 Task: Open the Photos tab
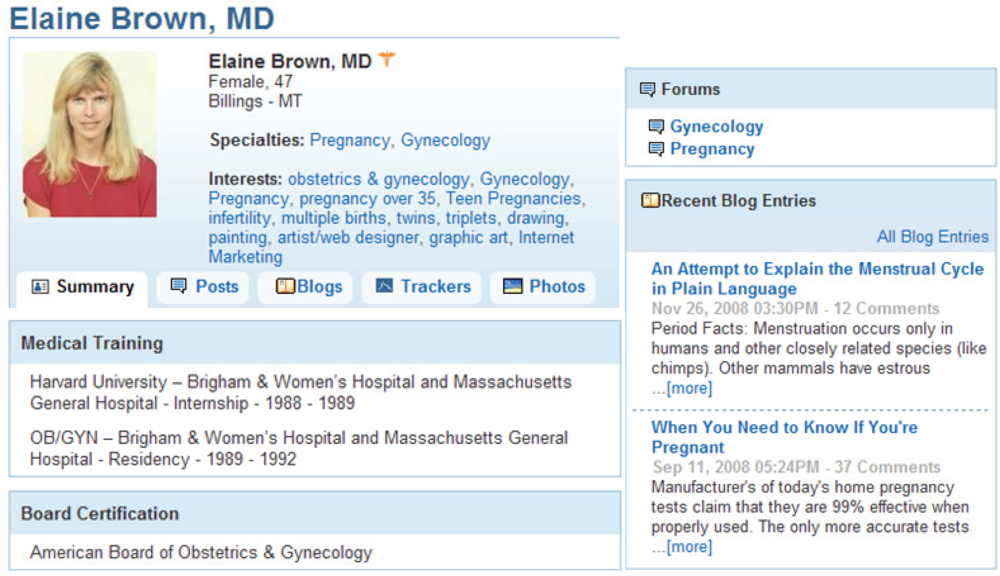click(545, 287)
